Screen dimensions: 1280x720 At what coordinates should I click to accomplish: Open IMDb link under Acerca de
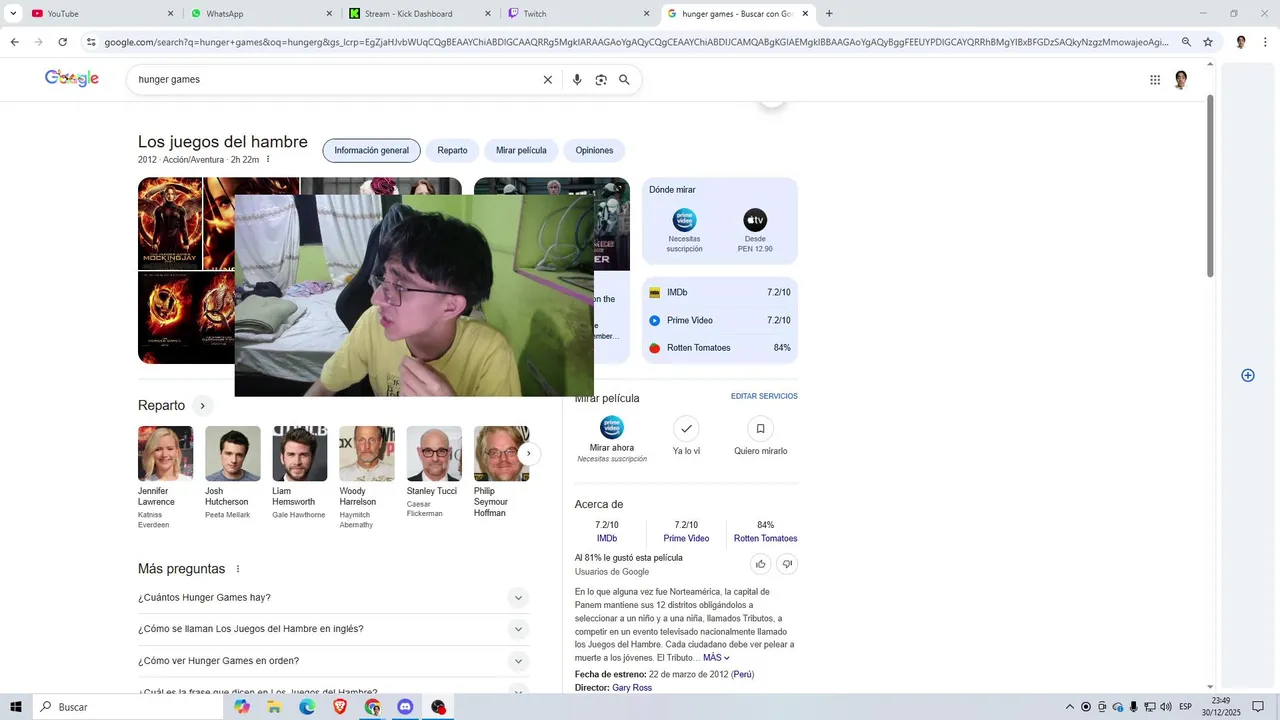pos(607,539)
